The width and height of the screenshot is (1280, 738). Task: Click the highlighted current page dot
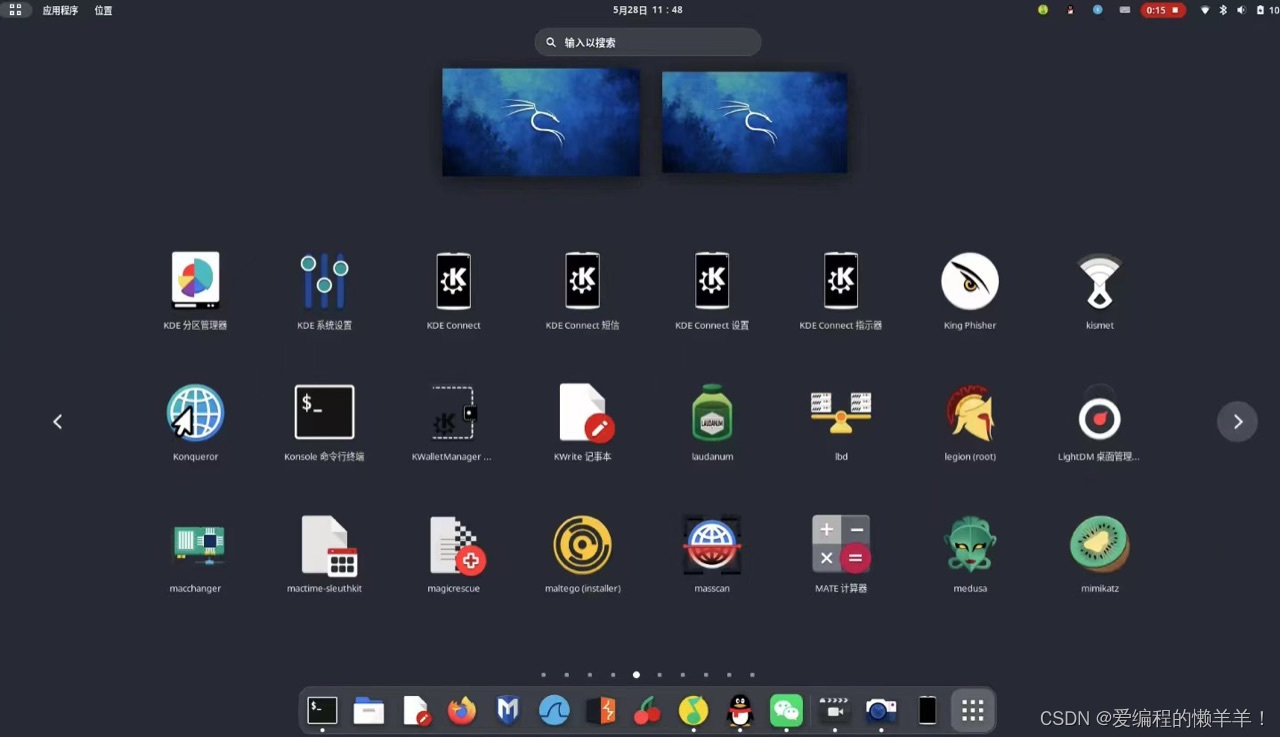[636, 675]
